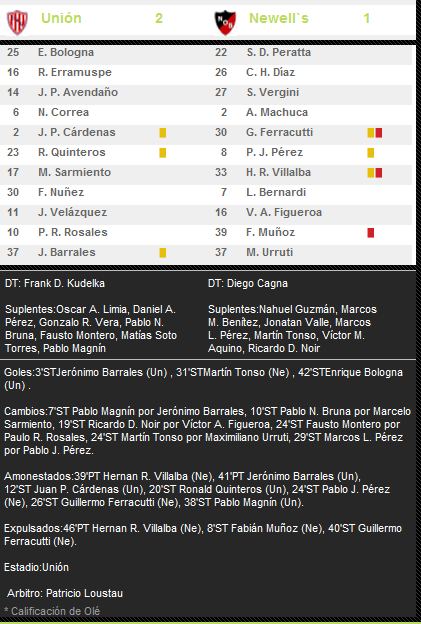The width and height of the screenshot is (421, 624).
Task: Click DT Diego Cagna text
Action: pos(248,283)
